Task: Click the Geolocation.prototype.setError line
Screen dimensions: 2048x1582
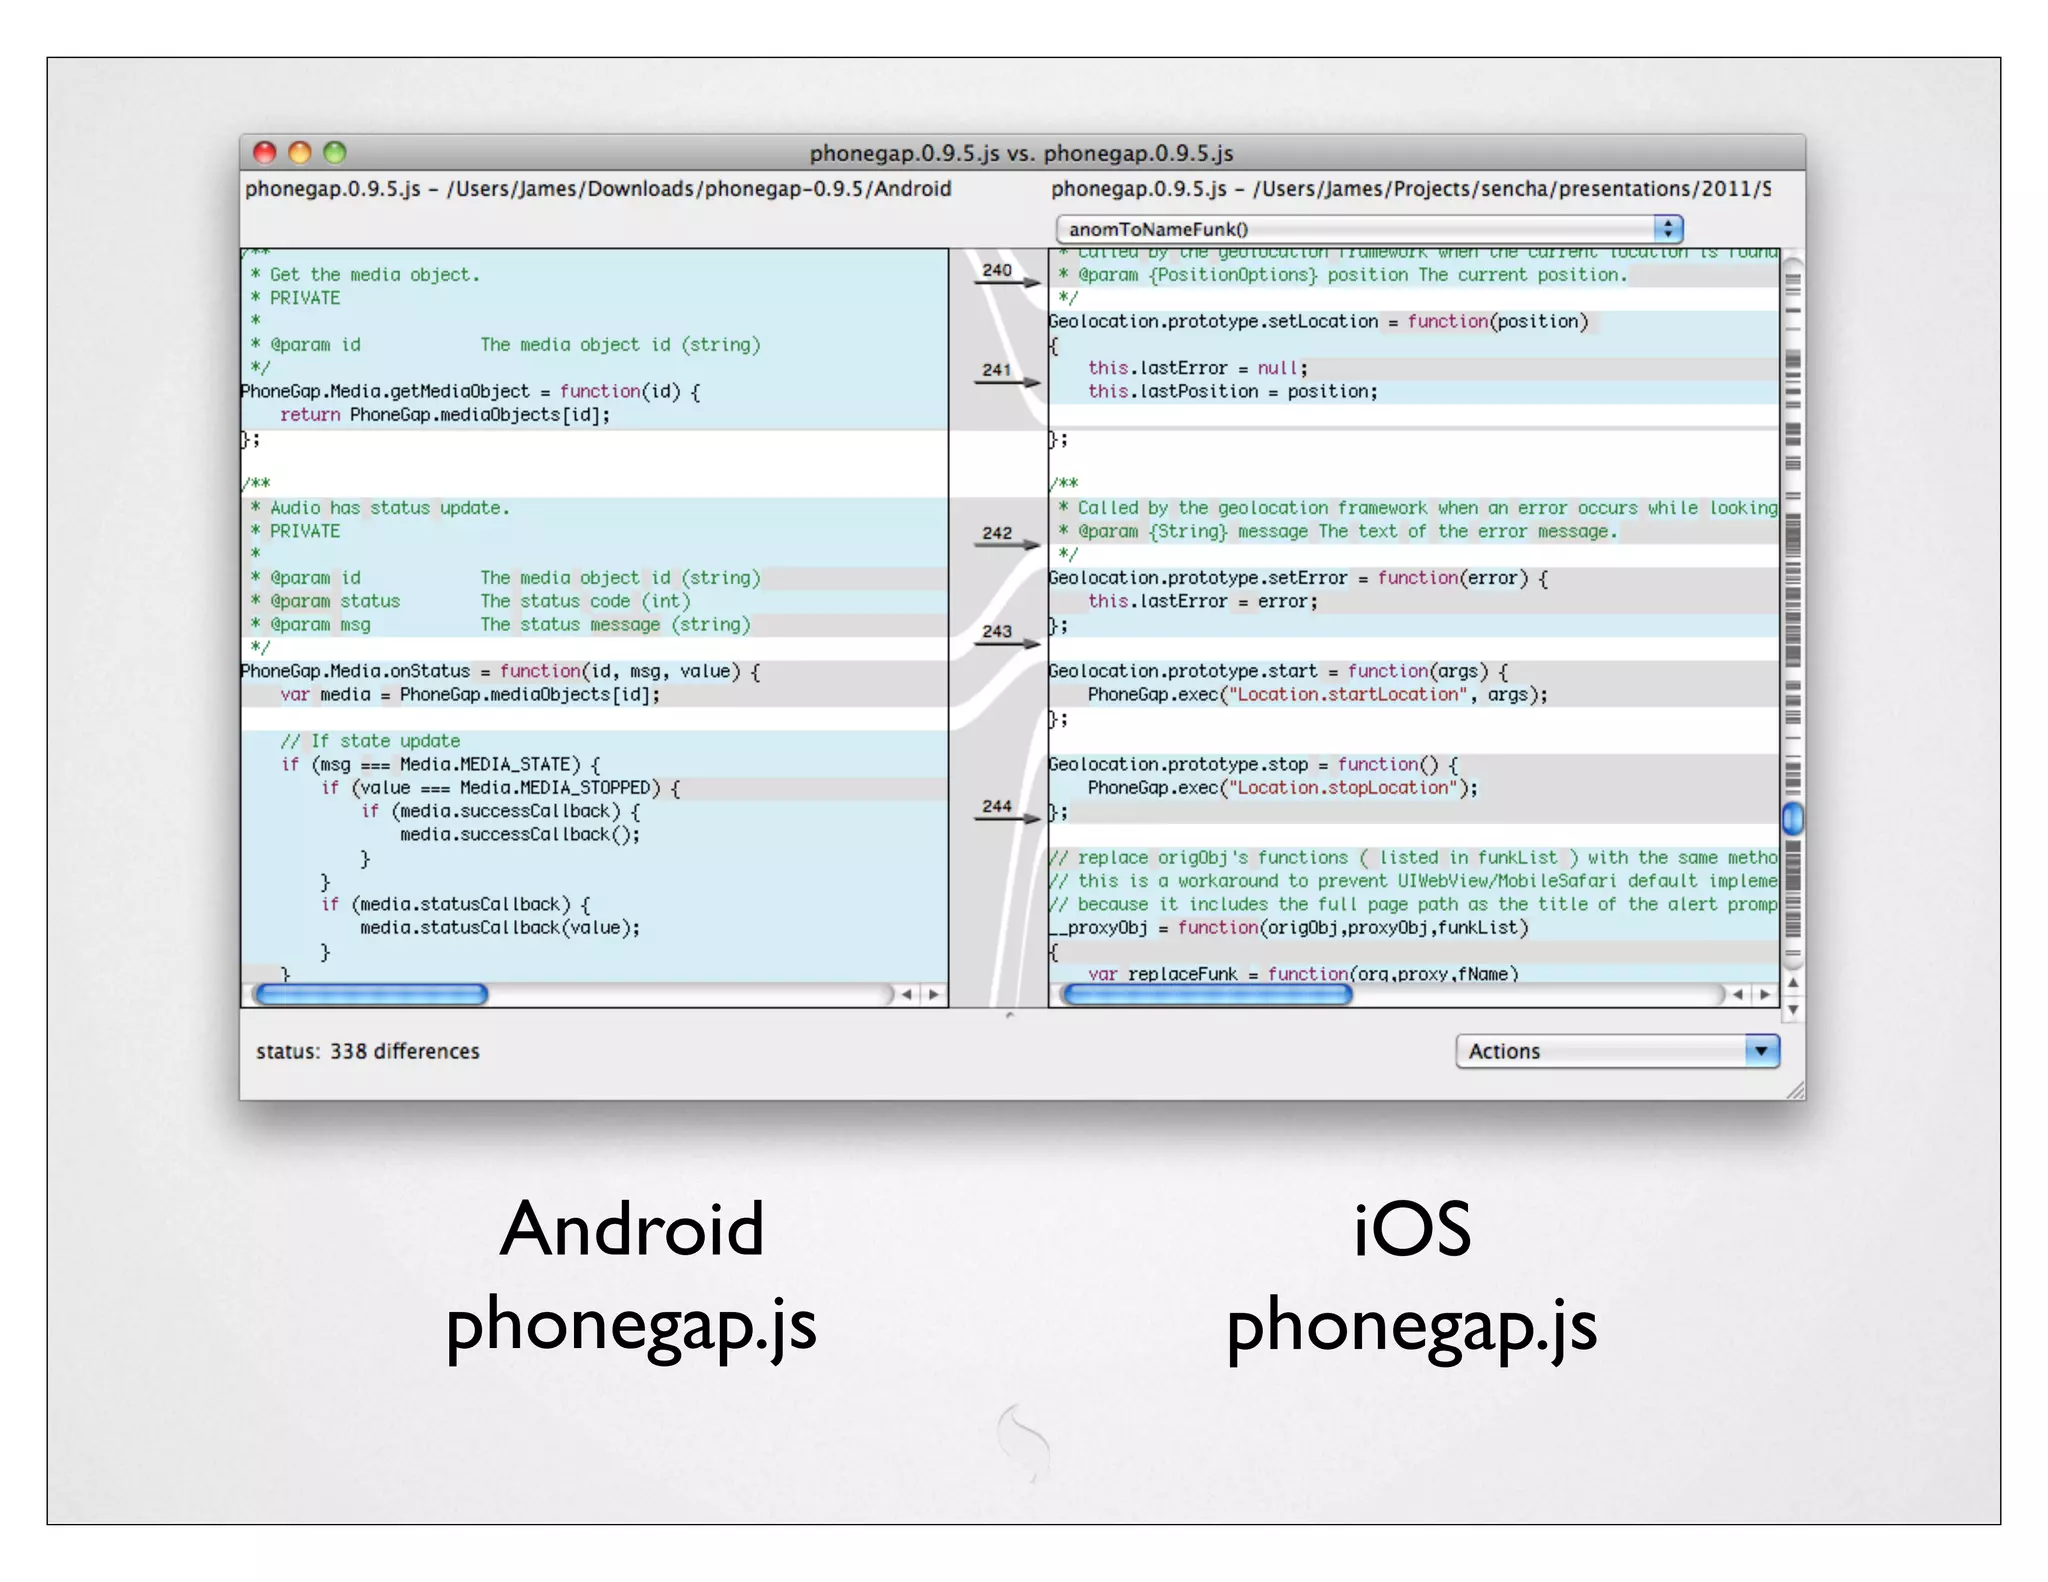Action: [1298, 578]
